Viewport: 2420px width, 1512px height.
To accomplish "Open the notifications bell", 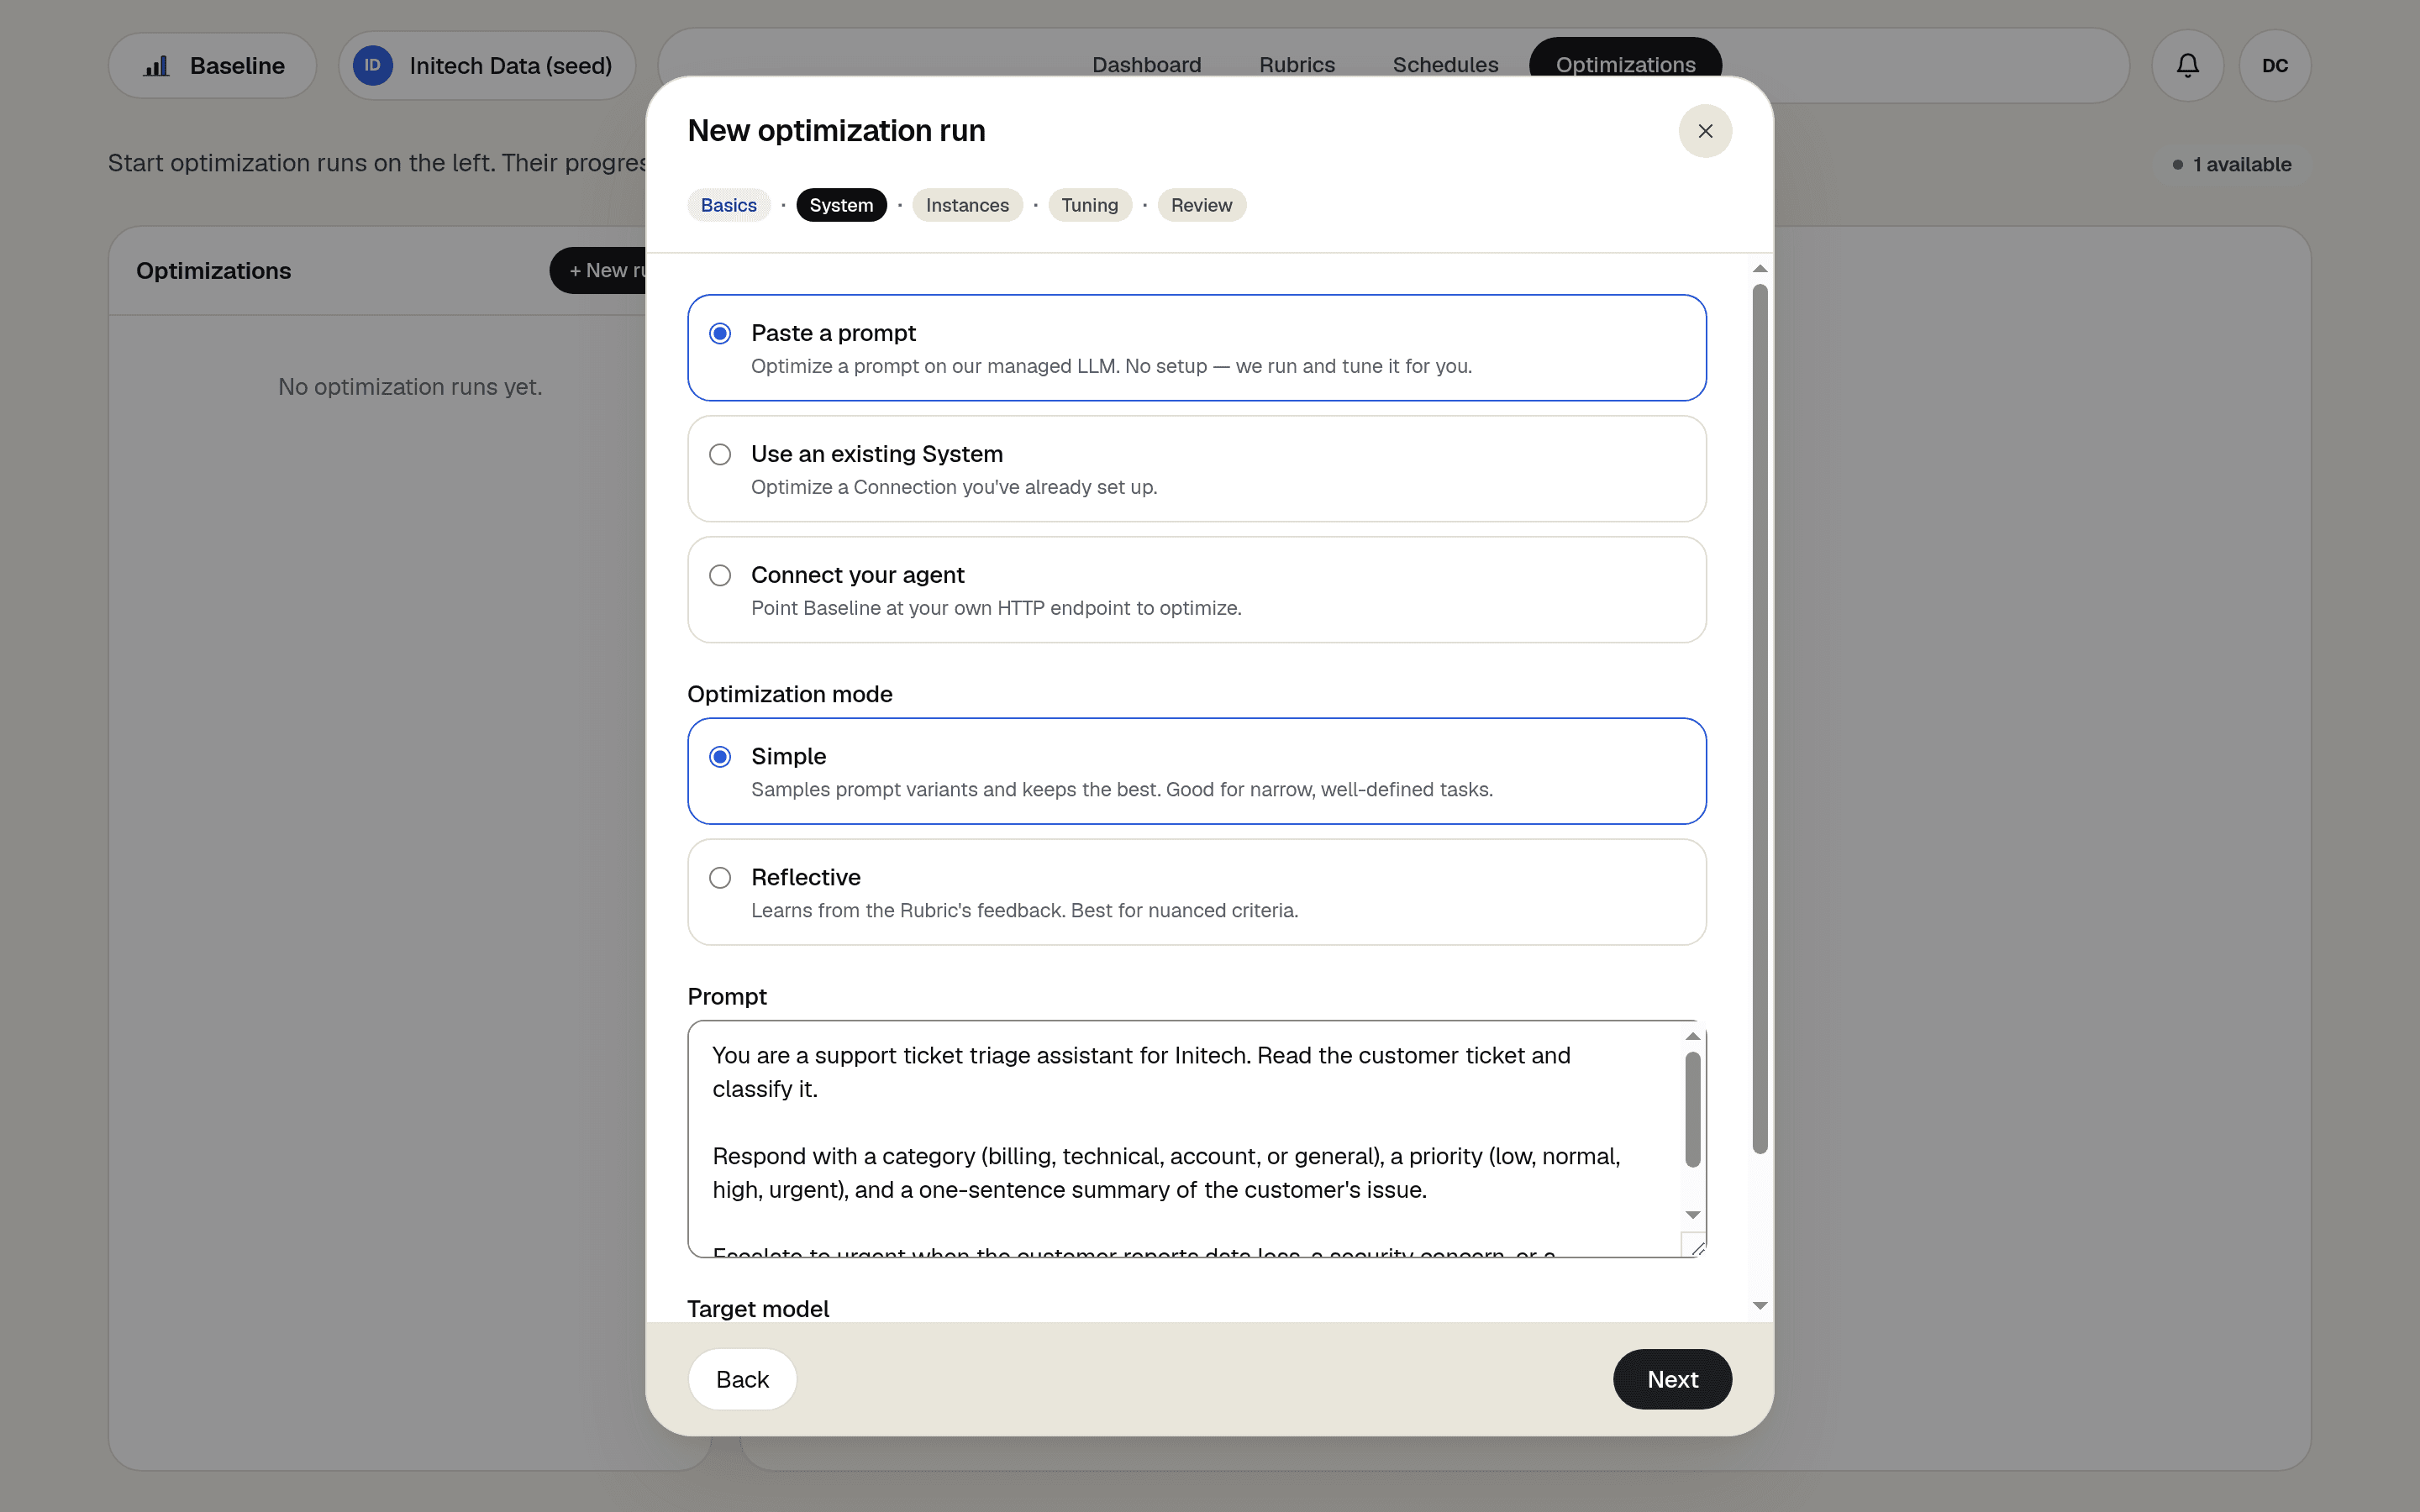I will (x=2187, y=66).
